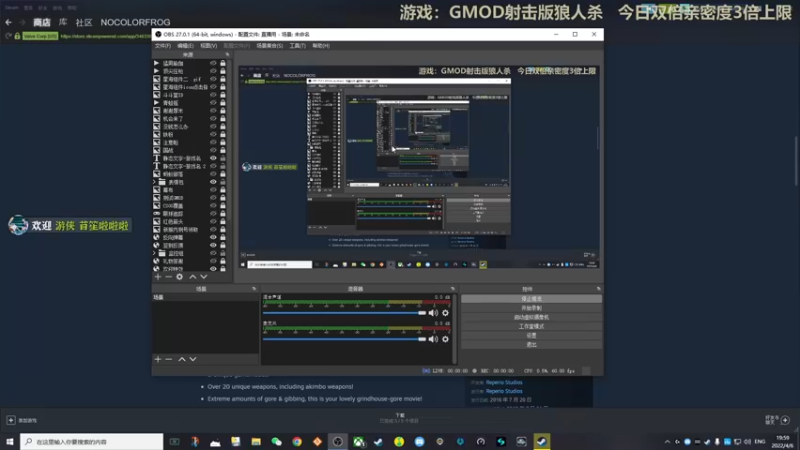The image size is (800, 450).
Task: Toggle lock on 红色箭头 source
Action: point(223,221)
